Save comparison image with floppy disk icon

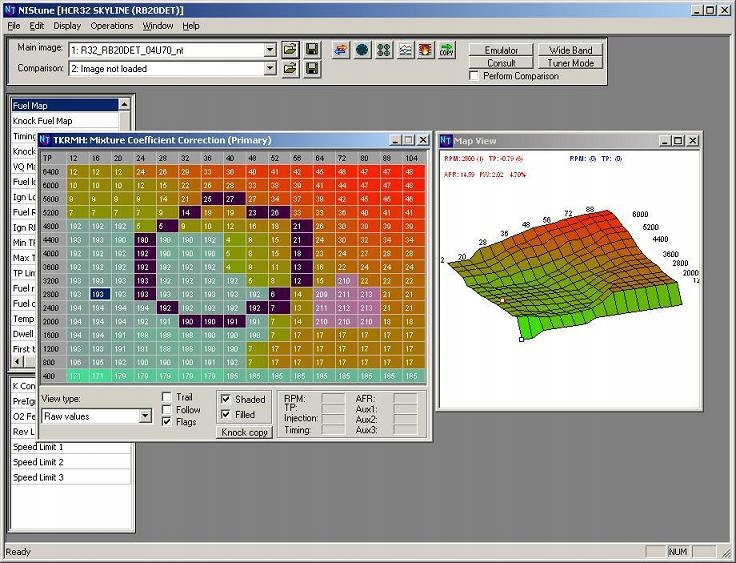coord(312,69)
